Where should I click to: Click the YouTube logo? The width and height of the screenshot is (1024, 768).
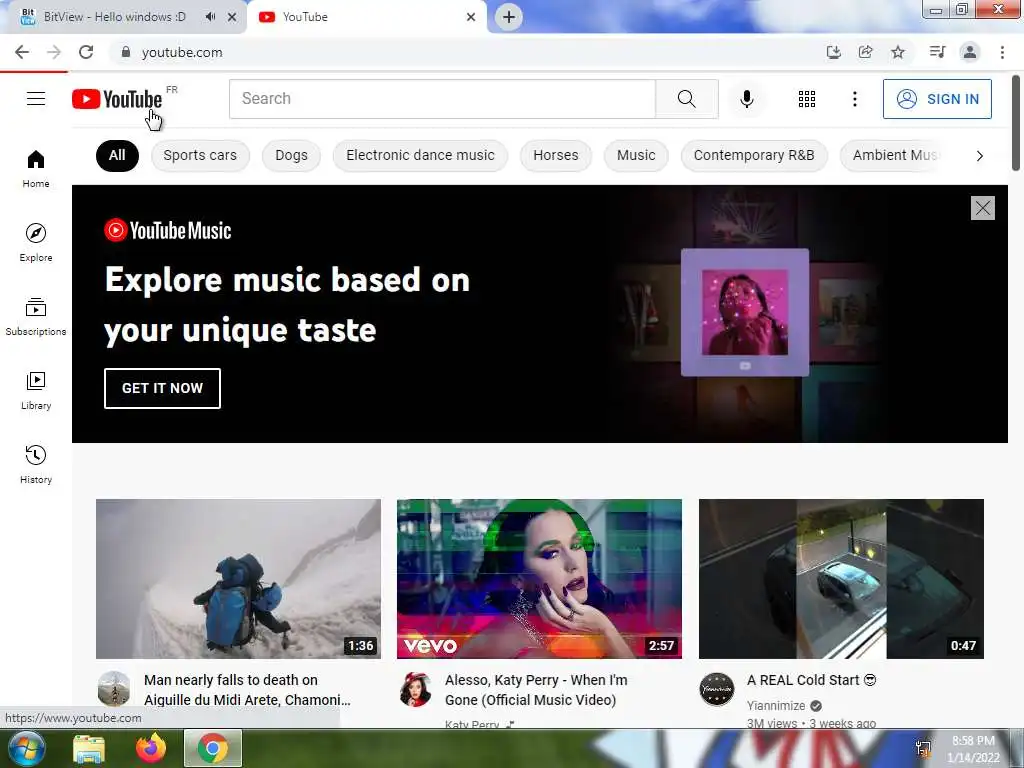(x=117, y=99)
